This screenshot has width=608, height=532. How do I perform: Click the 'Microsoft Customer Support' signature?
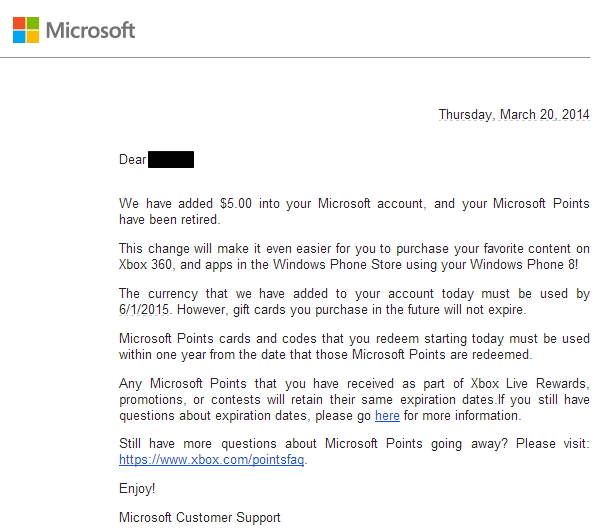coord(200,518)
